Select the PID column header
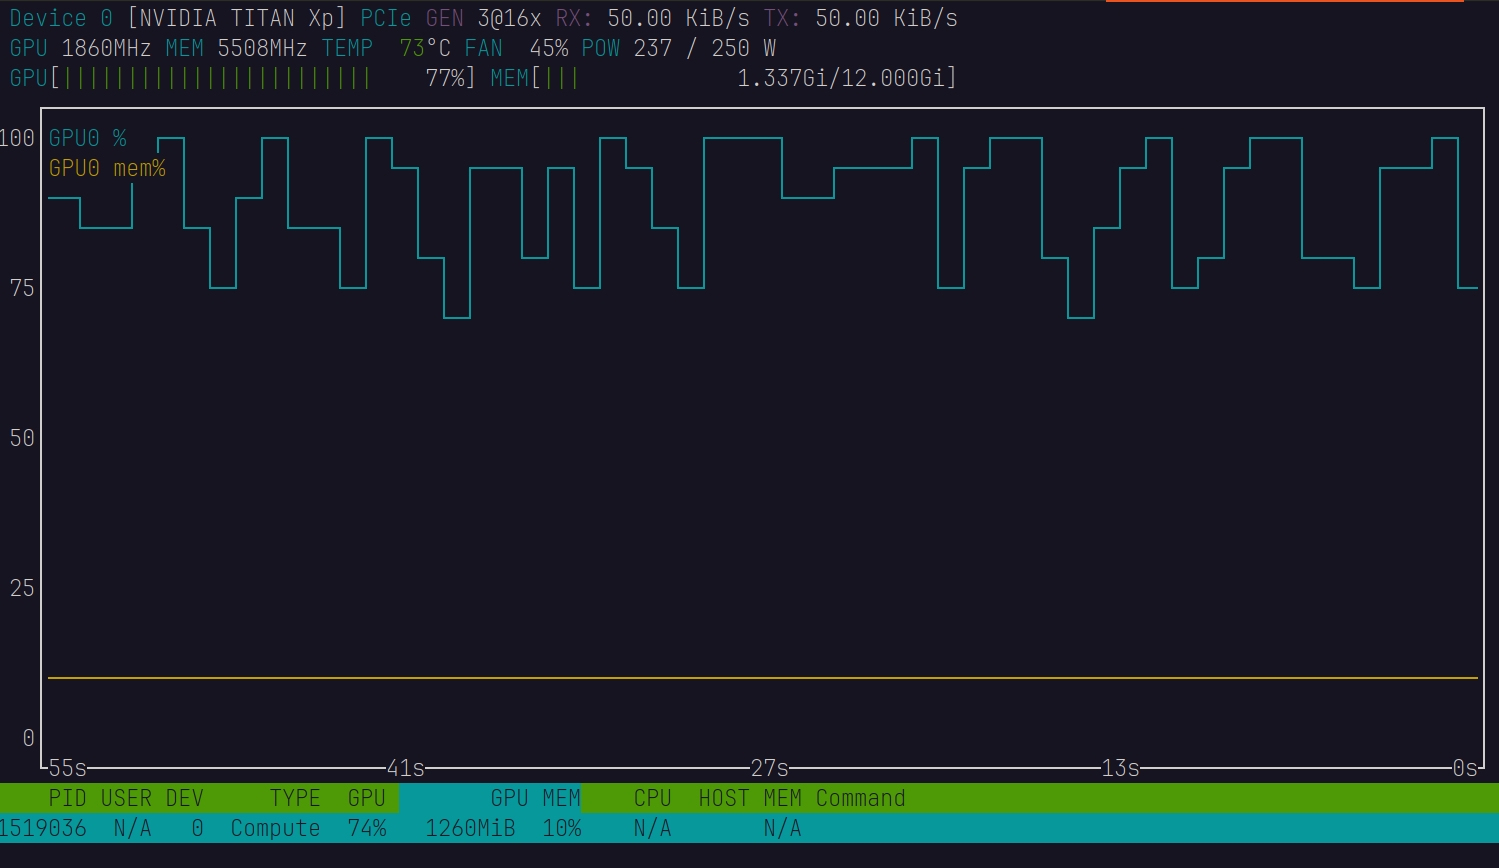The height and width of the screenshot is (868, 1499). (67, 798)
